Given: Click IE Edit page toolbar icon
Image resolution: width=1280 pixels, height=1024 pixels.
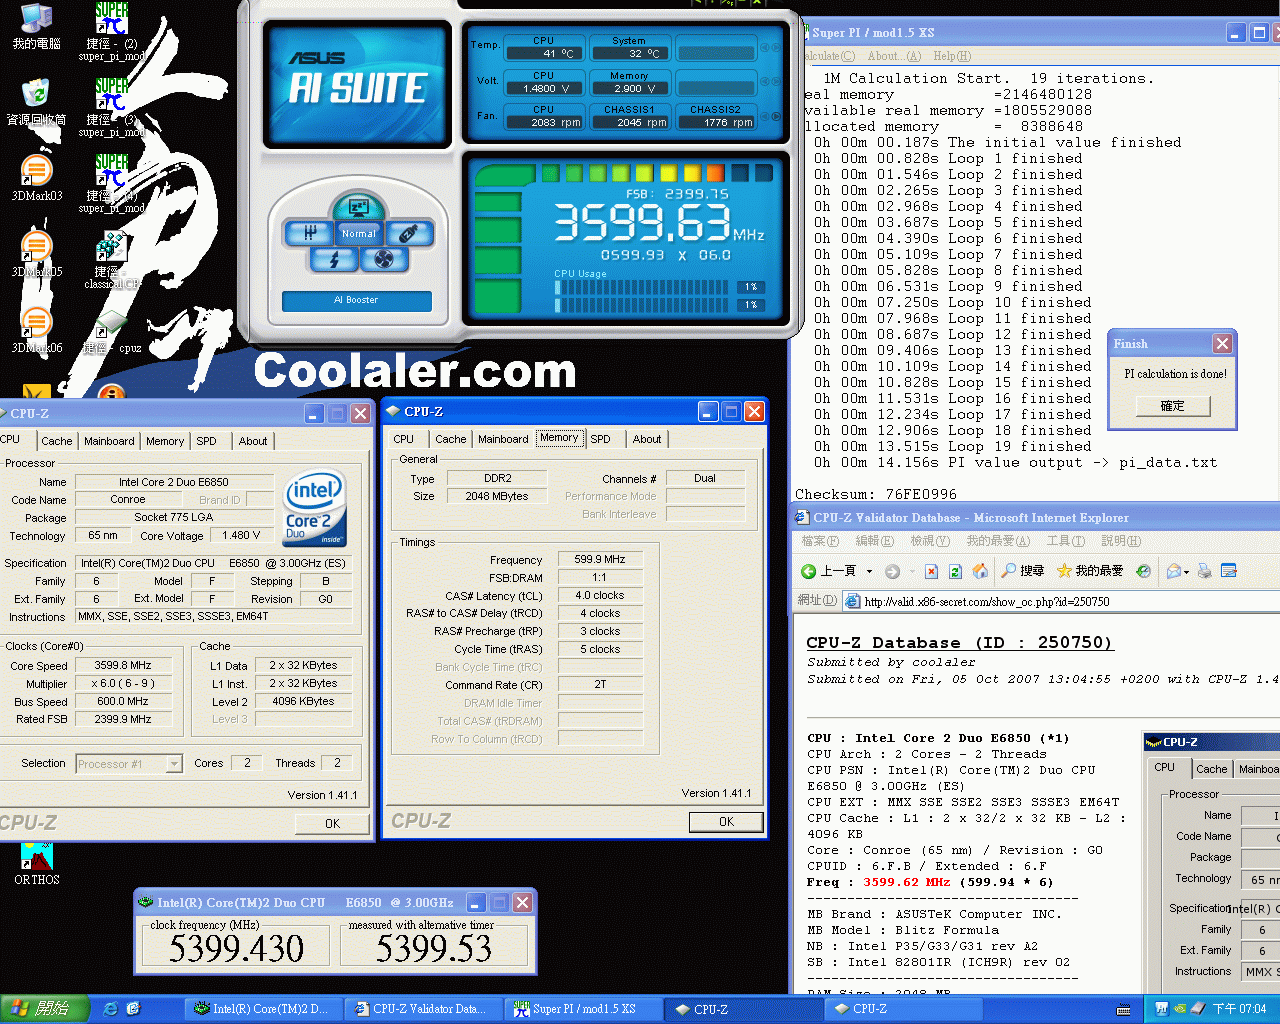Looking at the screenshot, I should (x=1229, y=571).
